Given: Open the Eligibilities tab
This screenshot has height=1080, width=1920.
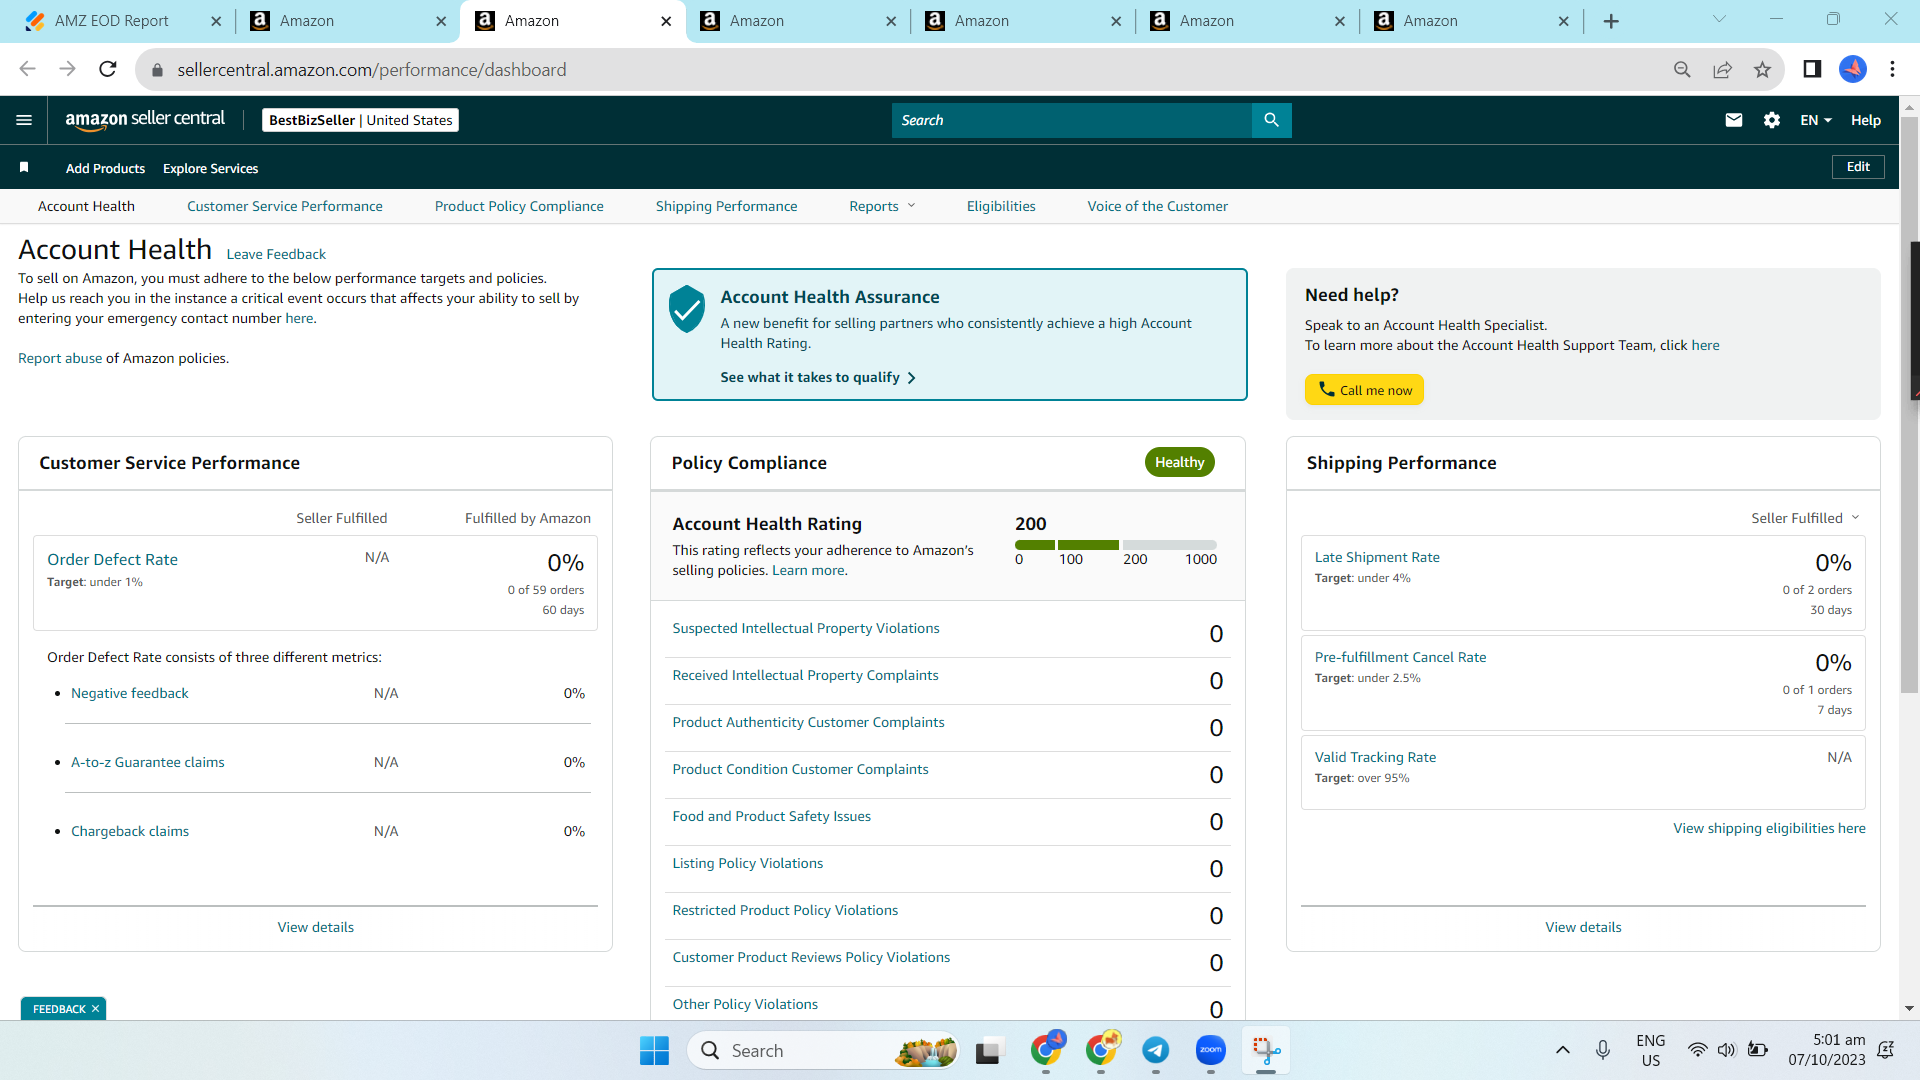Looking at the screenshot, I should tap(1001, 206).
